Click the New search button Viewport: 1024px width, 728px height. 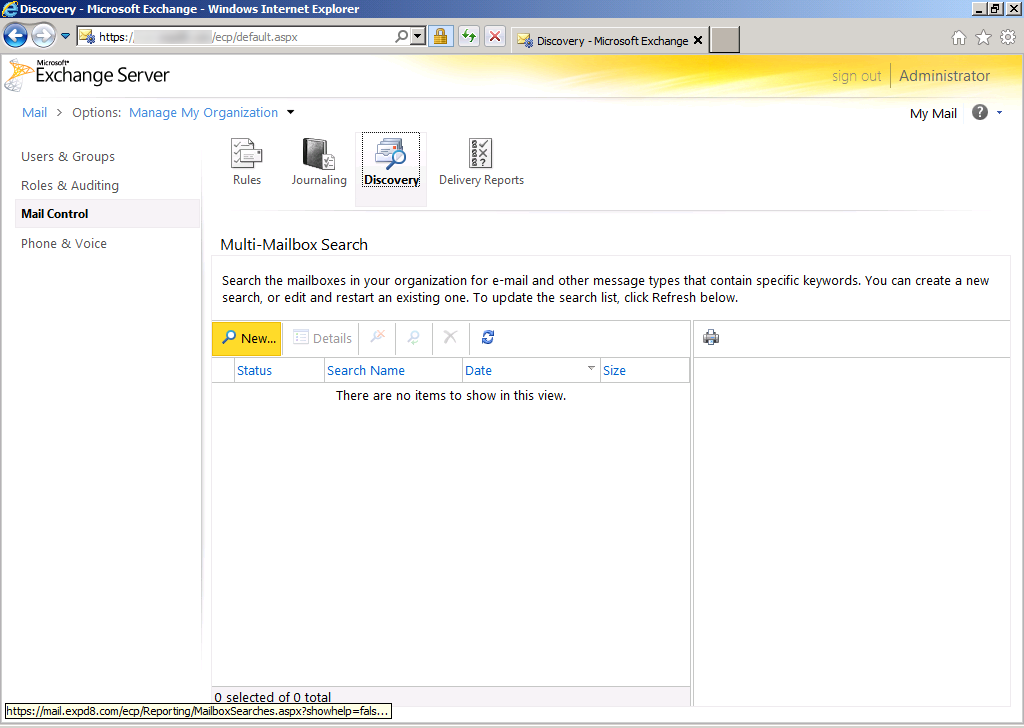(x=247, y=338)
